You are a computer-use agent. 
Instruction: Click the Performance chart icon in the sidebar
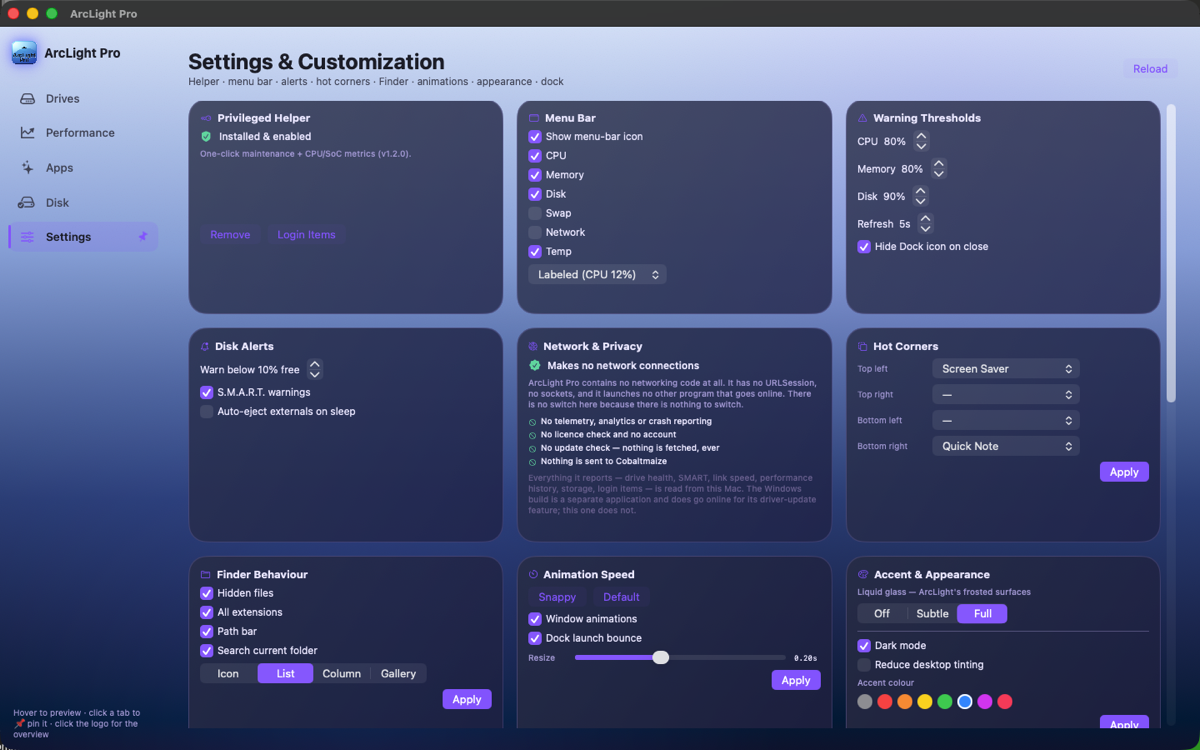click(x=27, y=133)
